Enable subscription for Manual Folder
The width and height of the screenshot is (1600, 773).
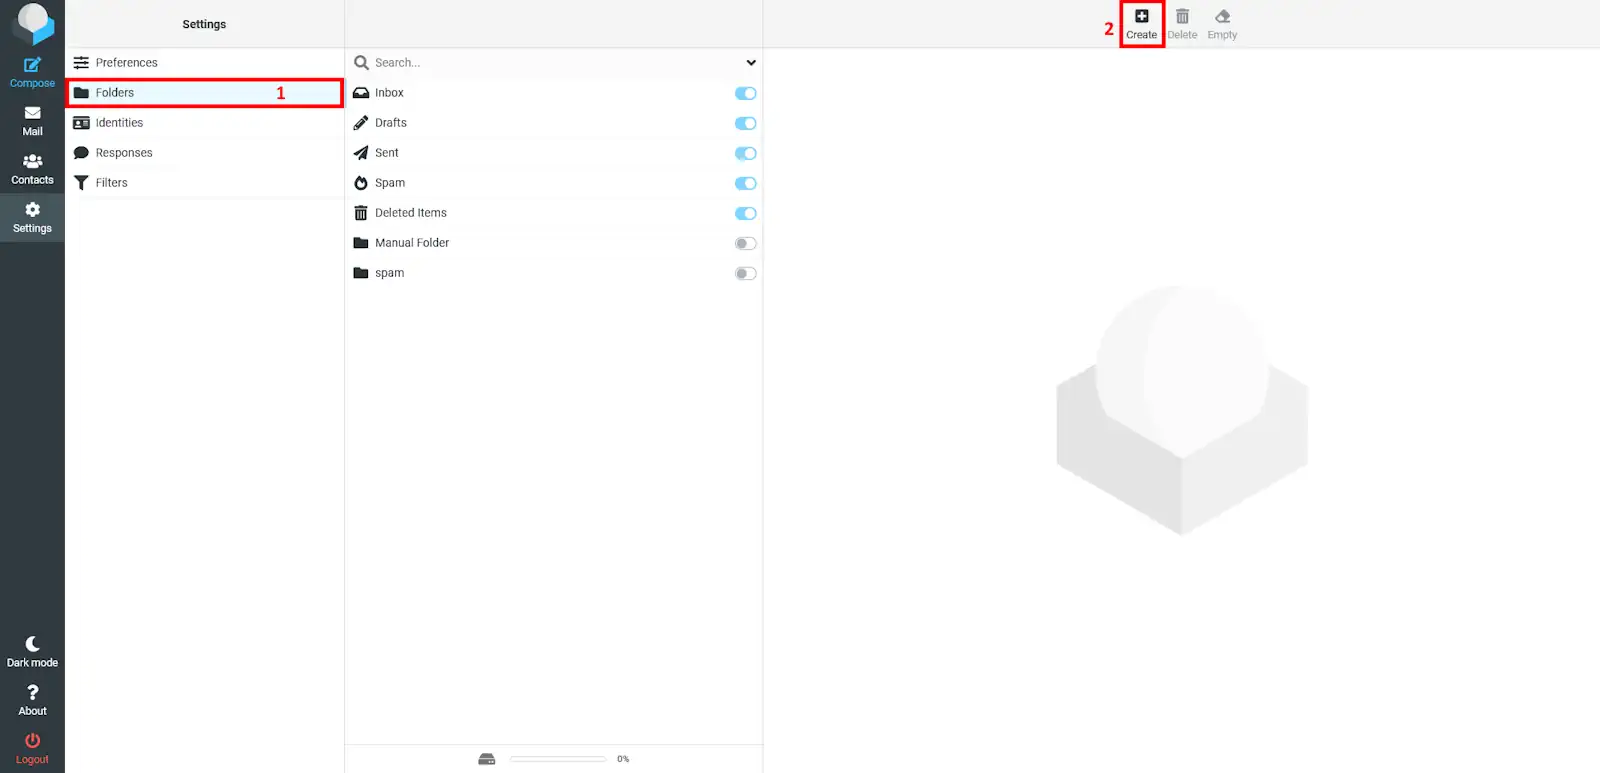click(x=745, y=243)
